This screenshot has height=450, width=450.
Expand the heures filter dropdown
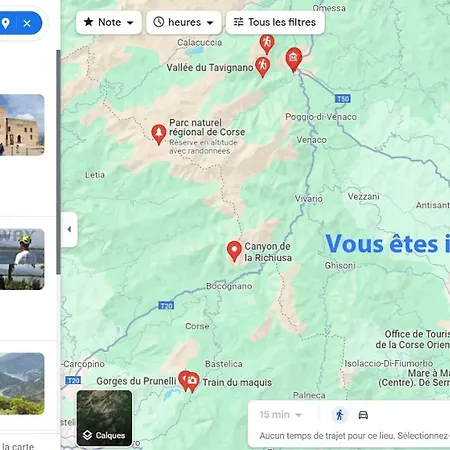184,22
